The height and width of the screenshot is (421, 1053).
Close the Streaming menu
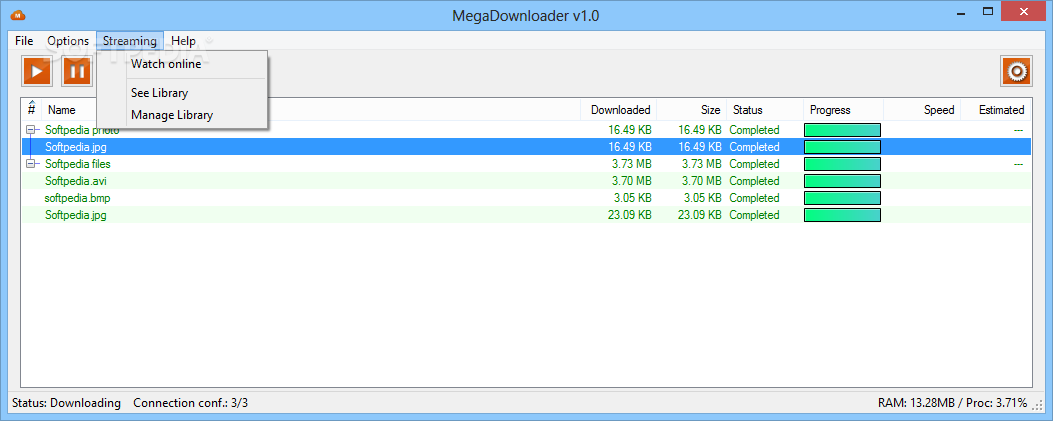pos(130,41)
